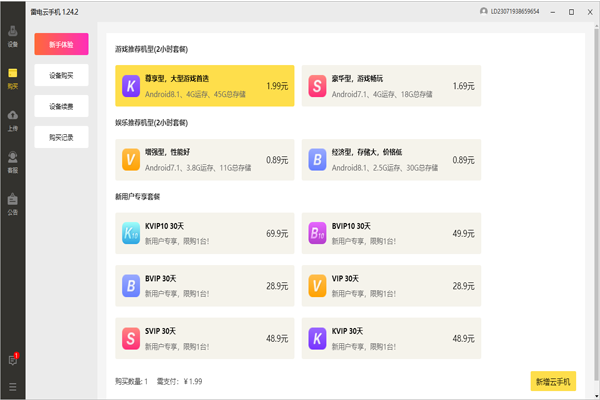This screenshot has height=400, width=600.
Task: Select the 增强型 0.89元 package
Action: click(204, 159)
